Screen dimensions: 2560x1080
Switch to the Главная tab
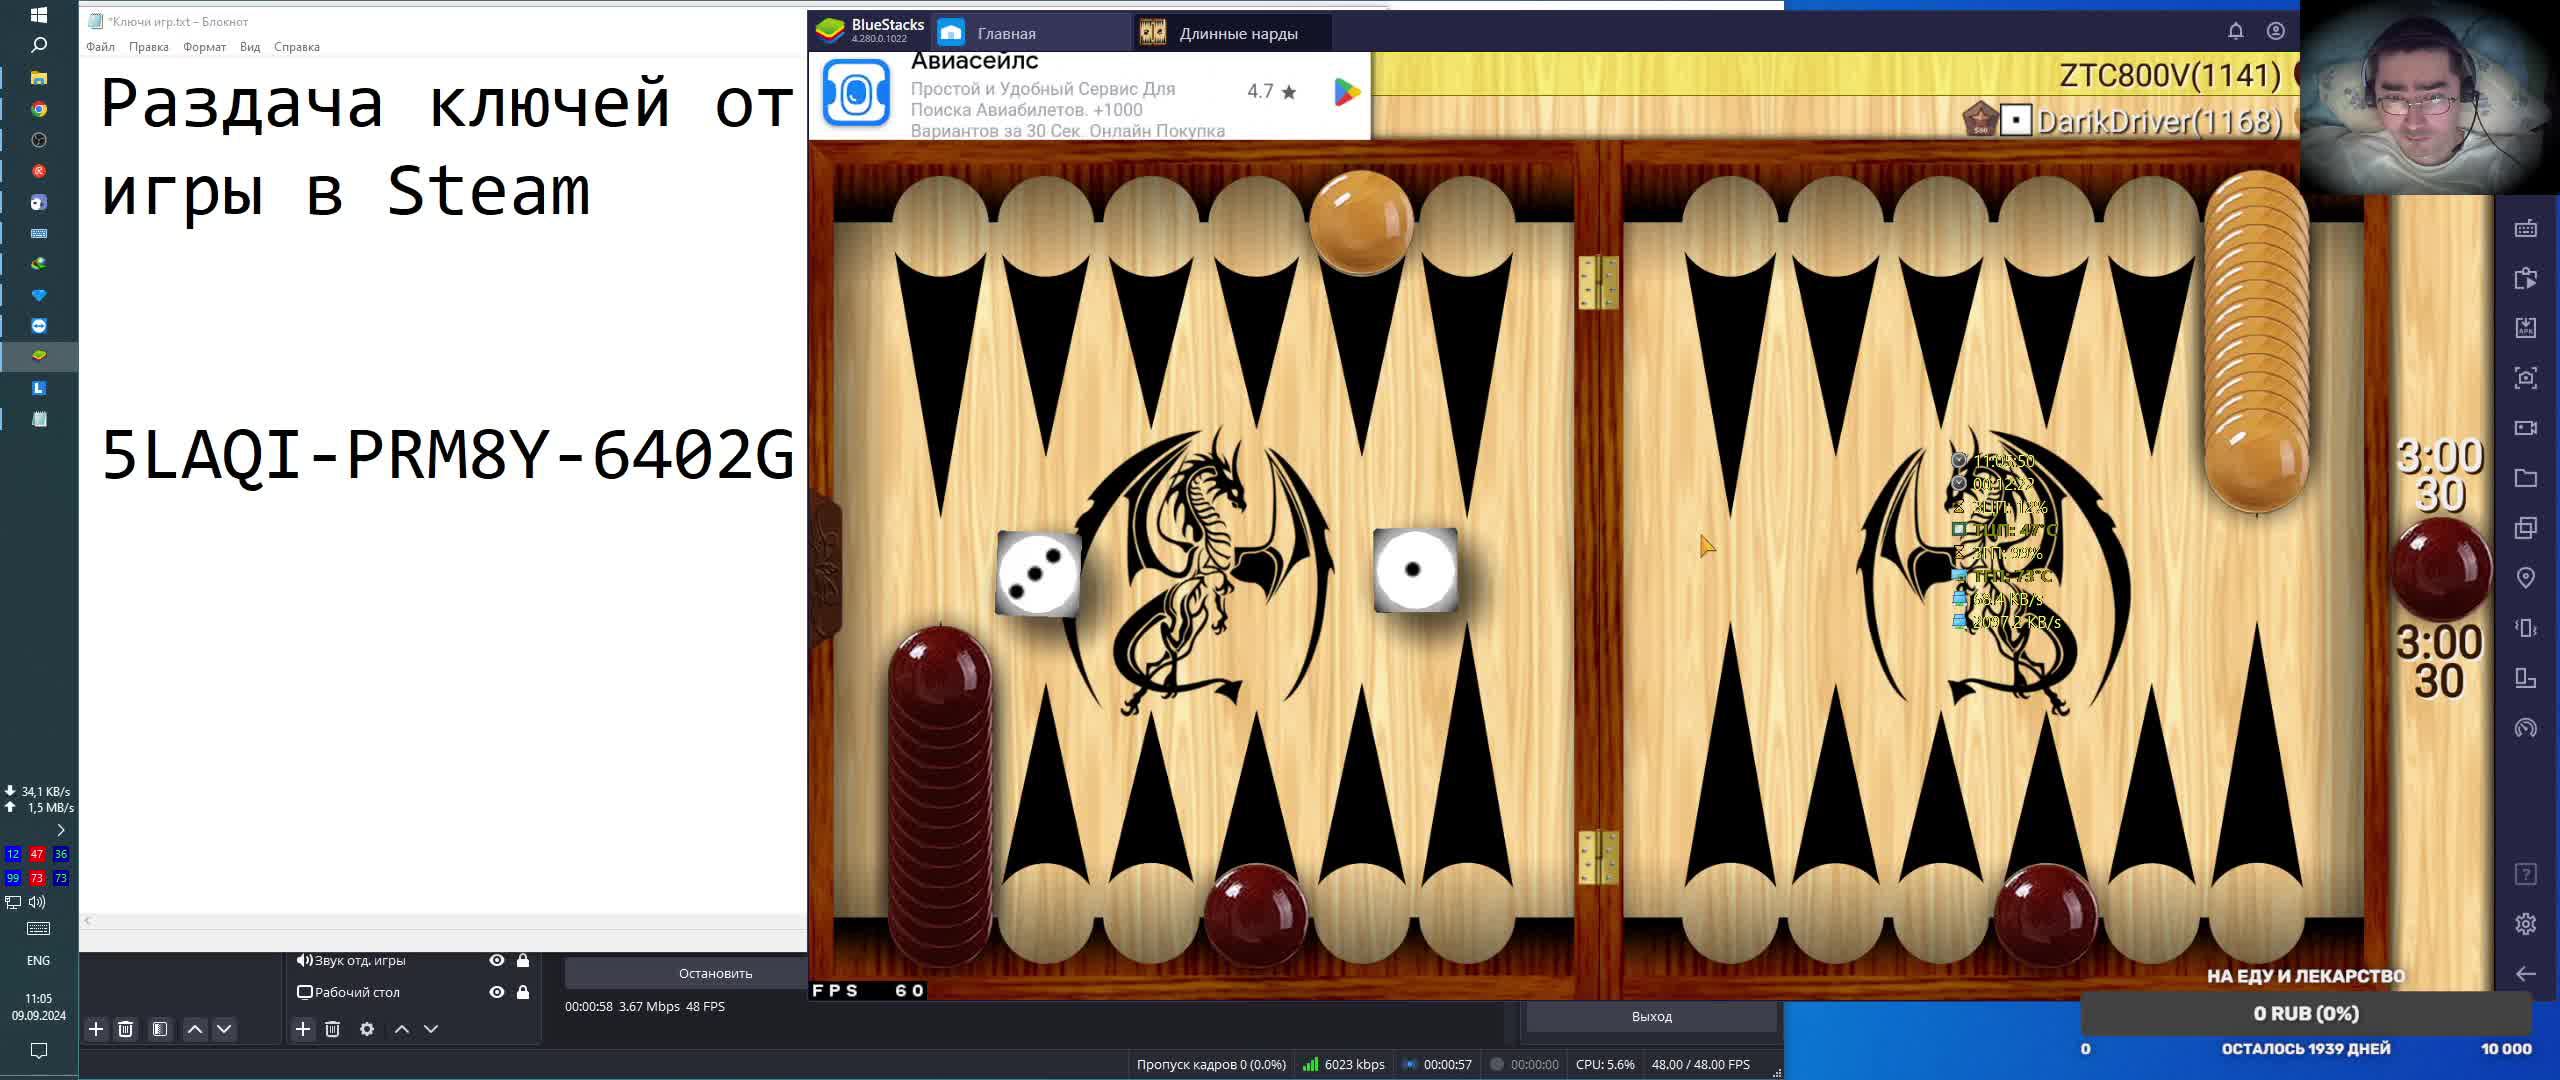point(1005,33)
